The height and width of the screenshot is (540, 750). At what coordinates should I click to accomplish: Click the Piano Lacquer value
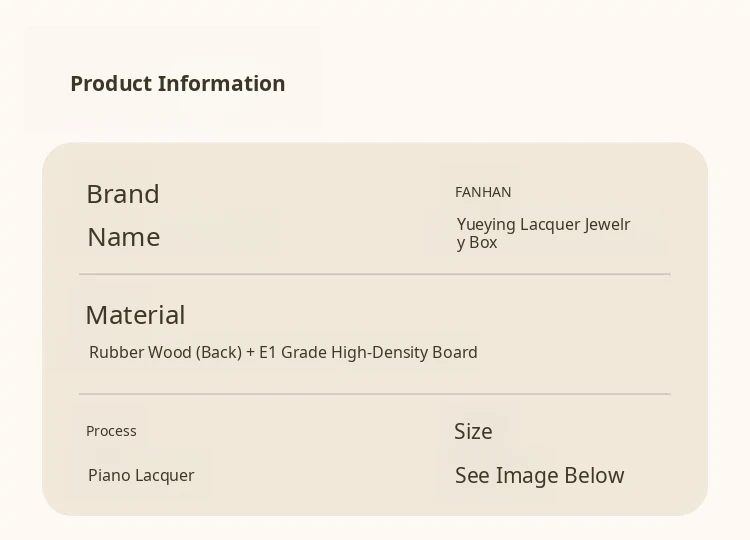[x=141, y=475]
